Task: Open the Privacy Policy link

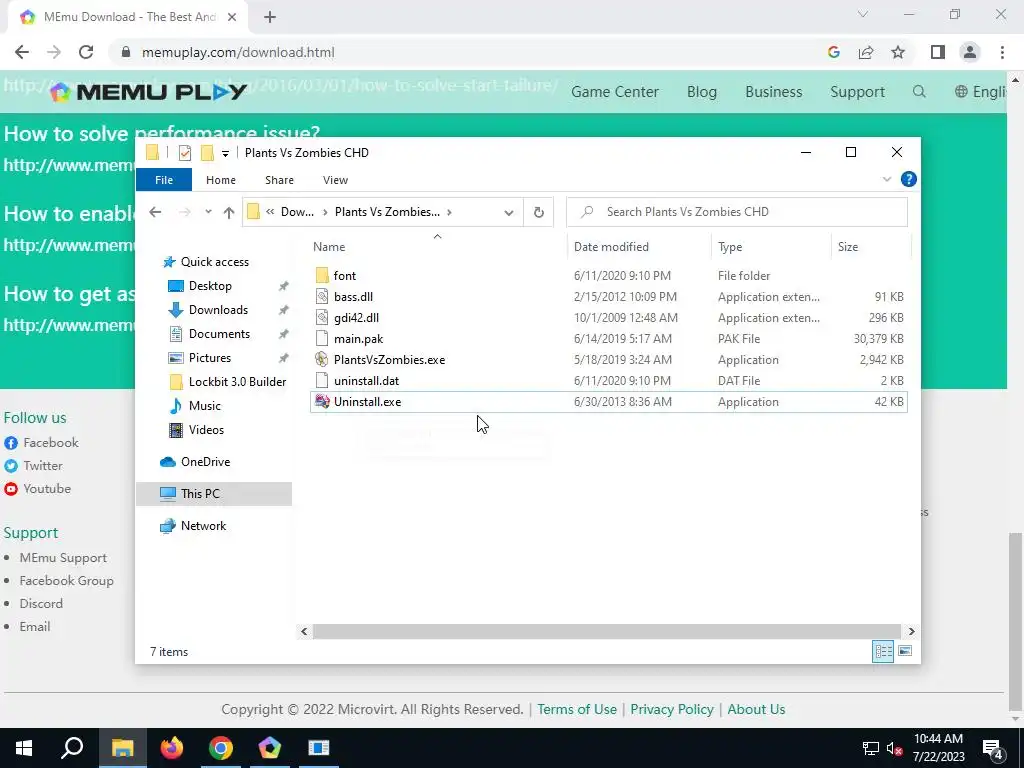Action: tap(672, 709)
